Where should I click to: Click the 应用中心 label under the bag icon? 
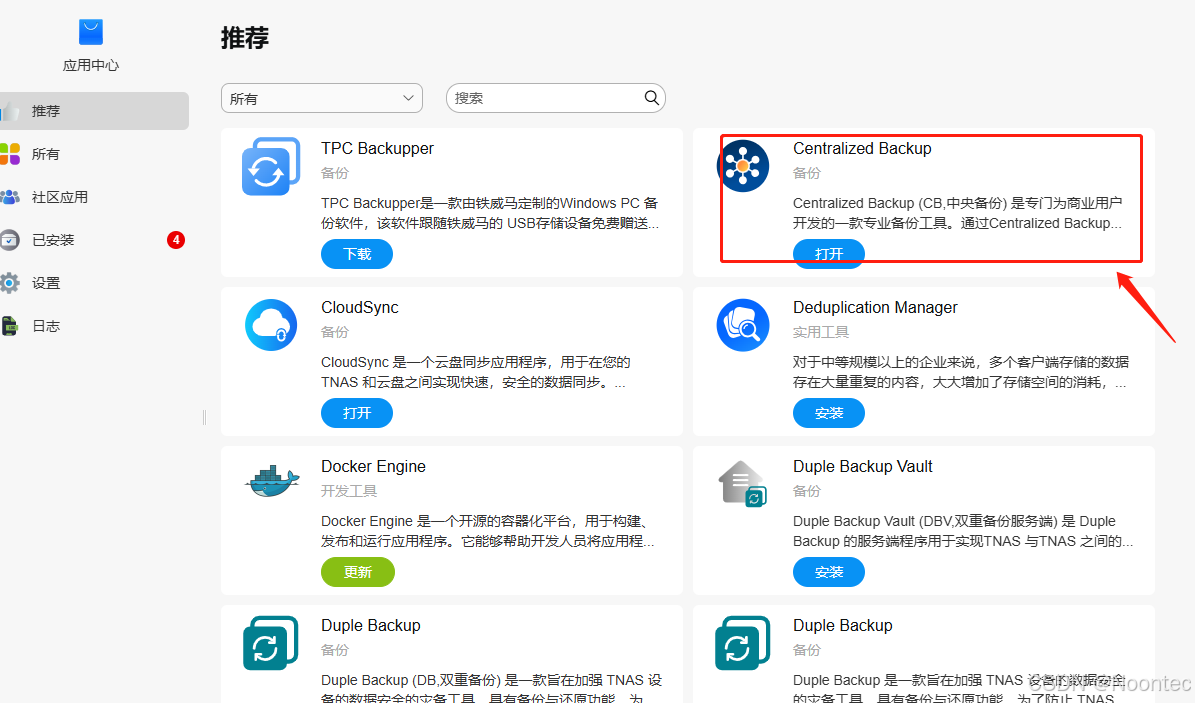click(91, 66)
